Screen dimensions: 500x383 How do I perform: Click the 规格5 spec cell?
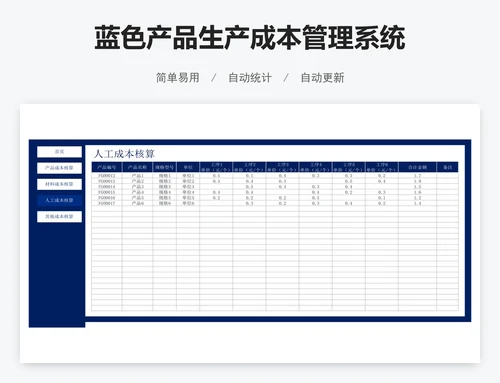165,198
